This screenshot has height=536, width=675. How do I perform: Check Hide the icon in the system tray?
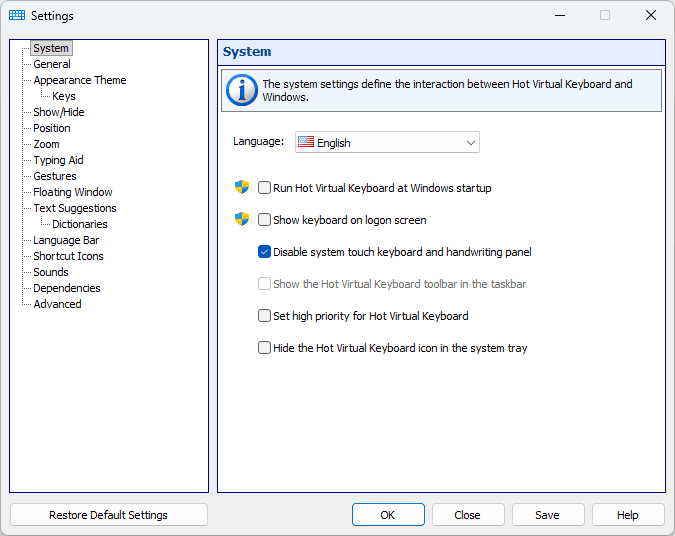click(264, 347)
